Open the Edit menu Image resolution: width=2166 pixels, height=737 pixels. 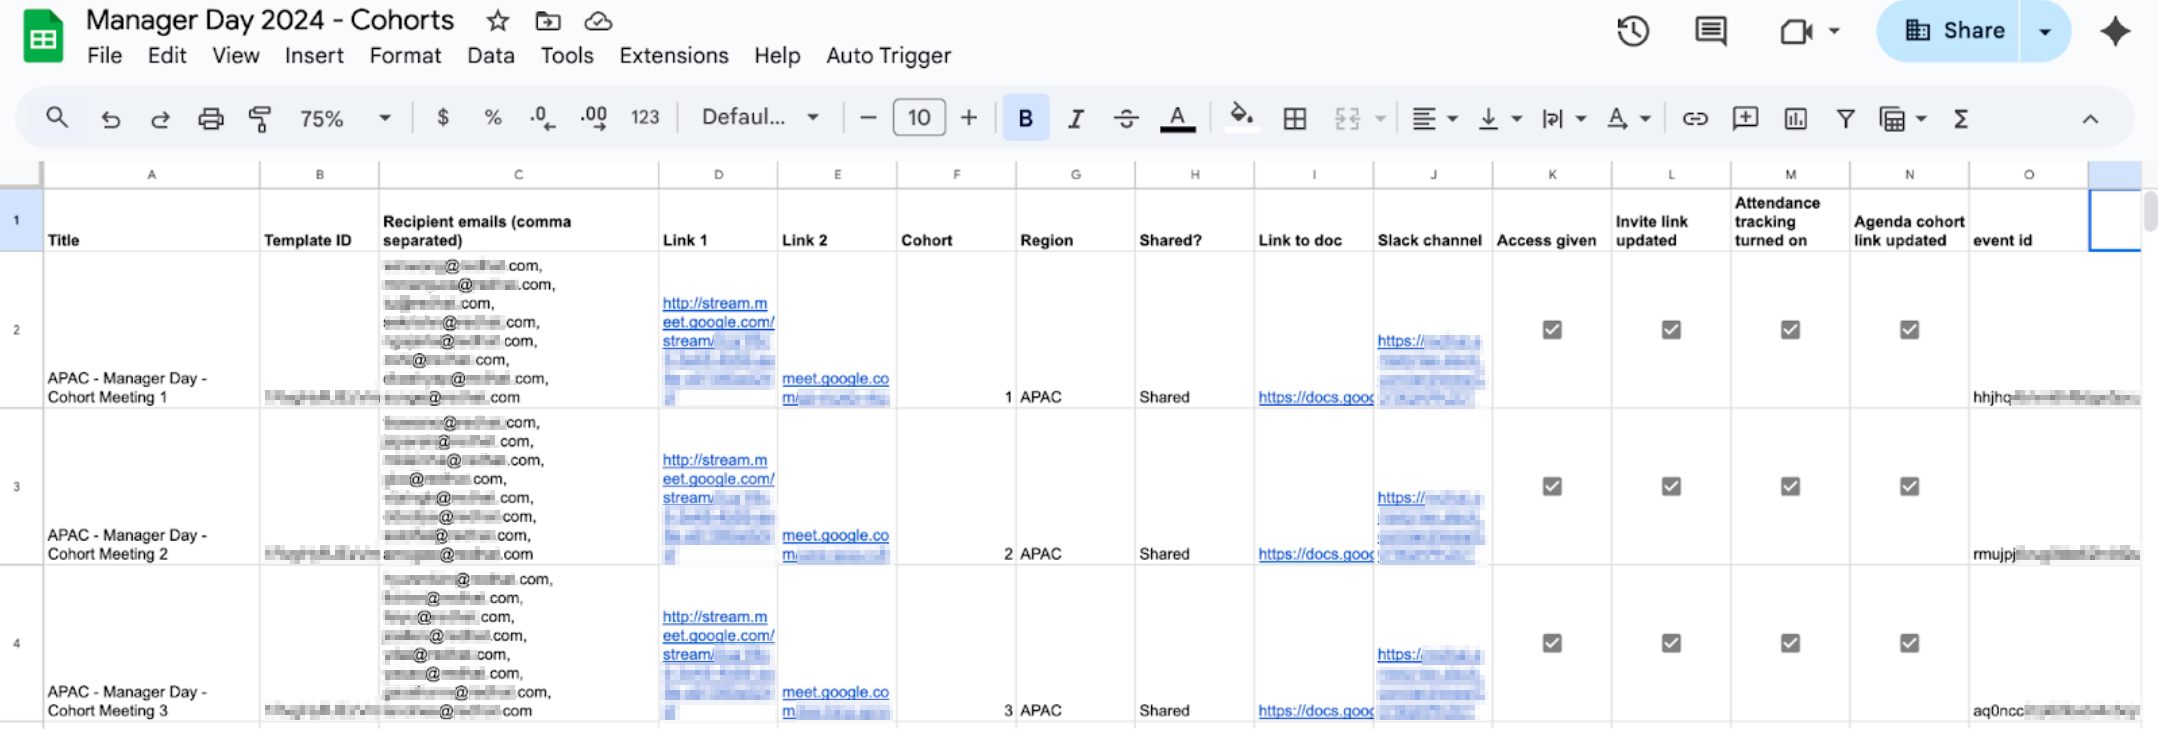click(x=167, y=56)
